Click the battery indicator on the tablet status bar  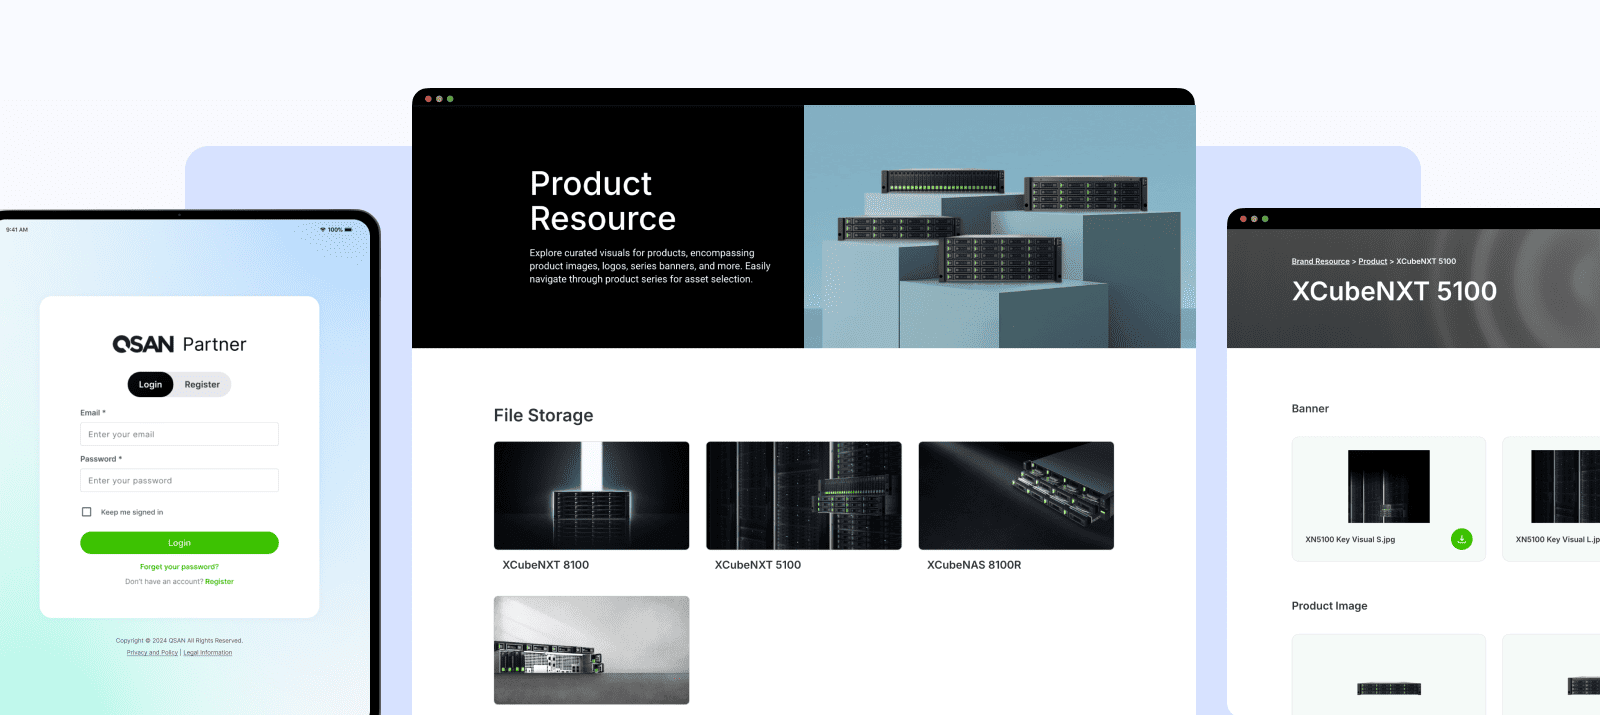pos(348,230)
